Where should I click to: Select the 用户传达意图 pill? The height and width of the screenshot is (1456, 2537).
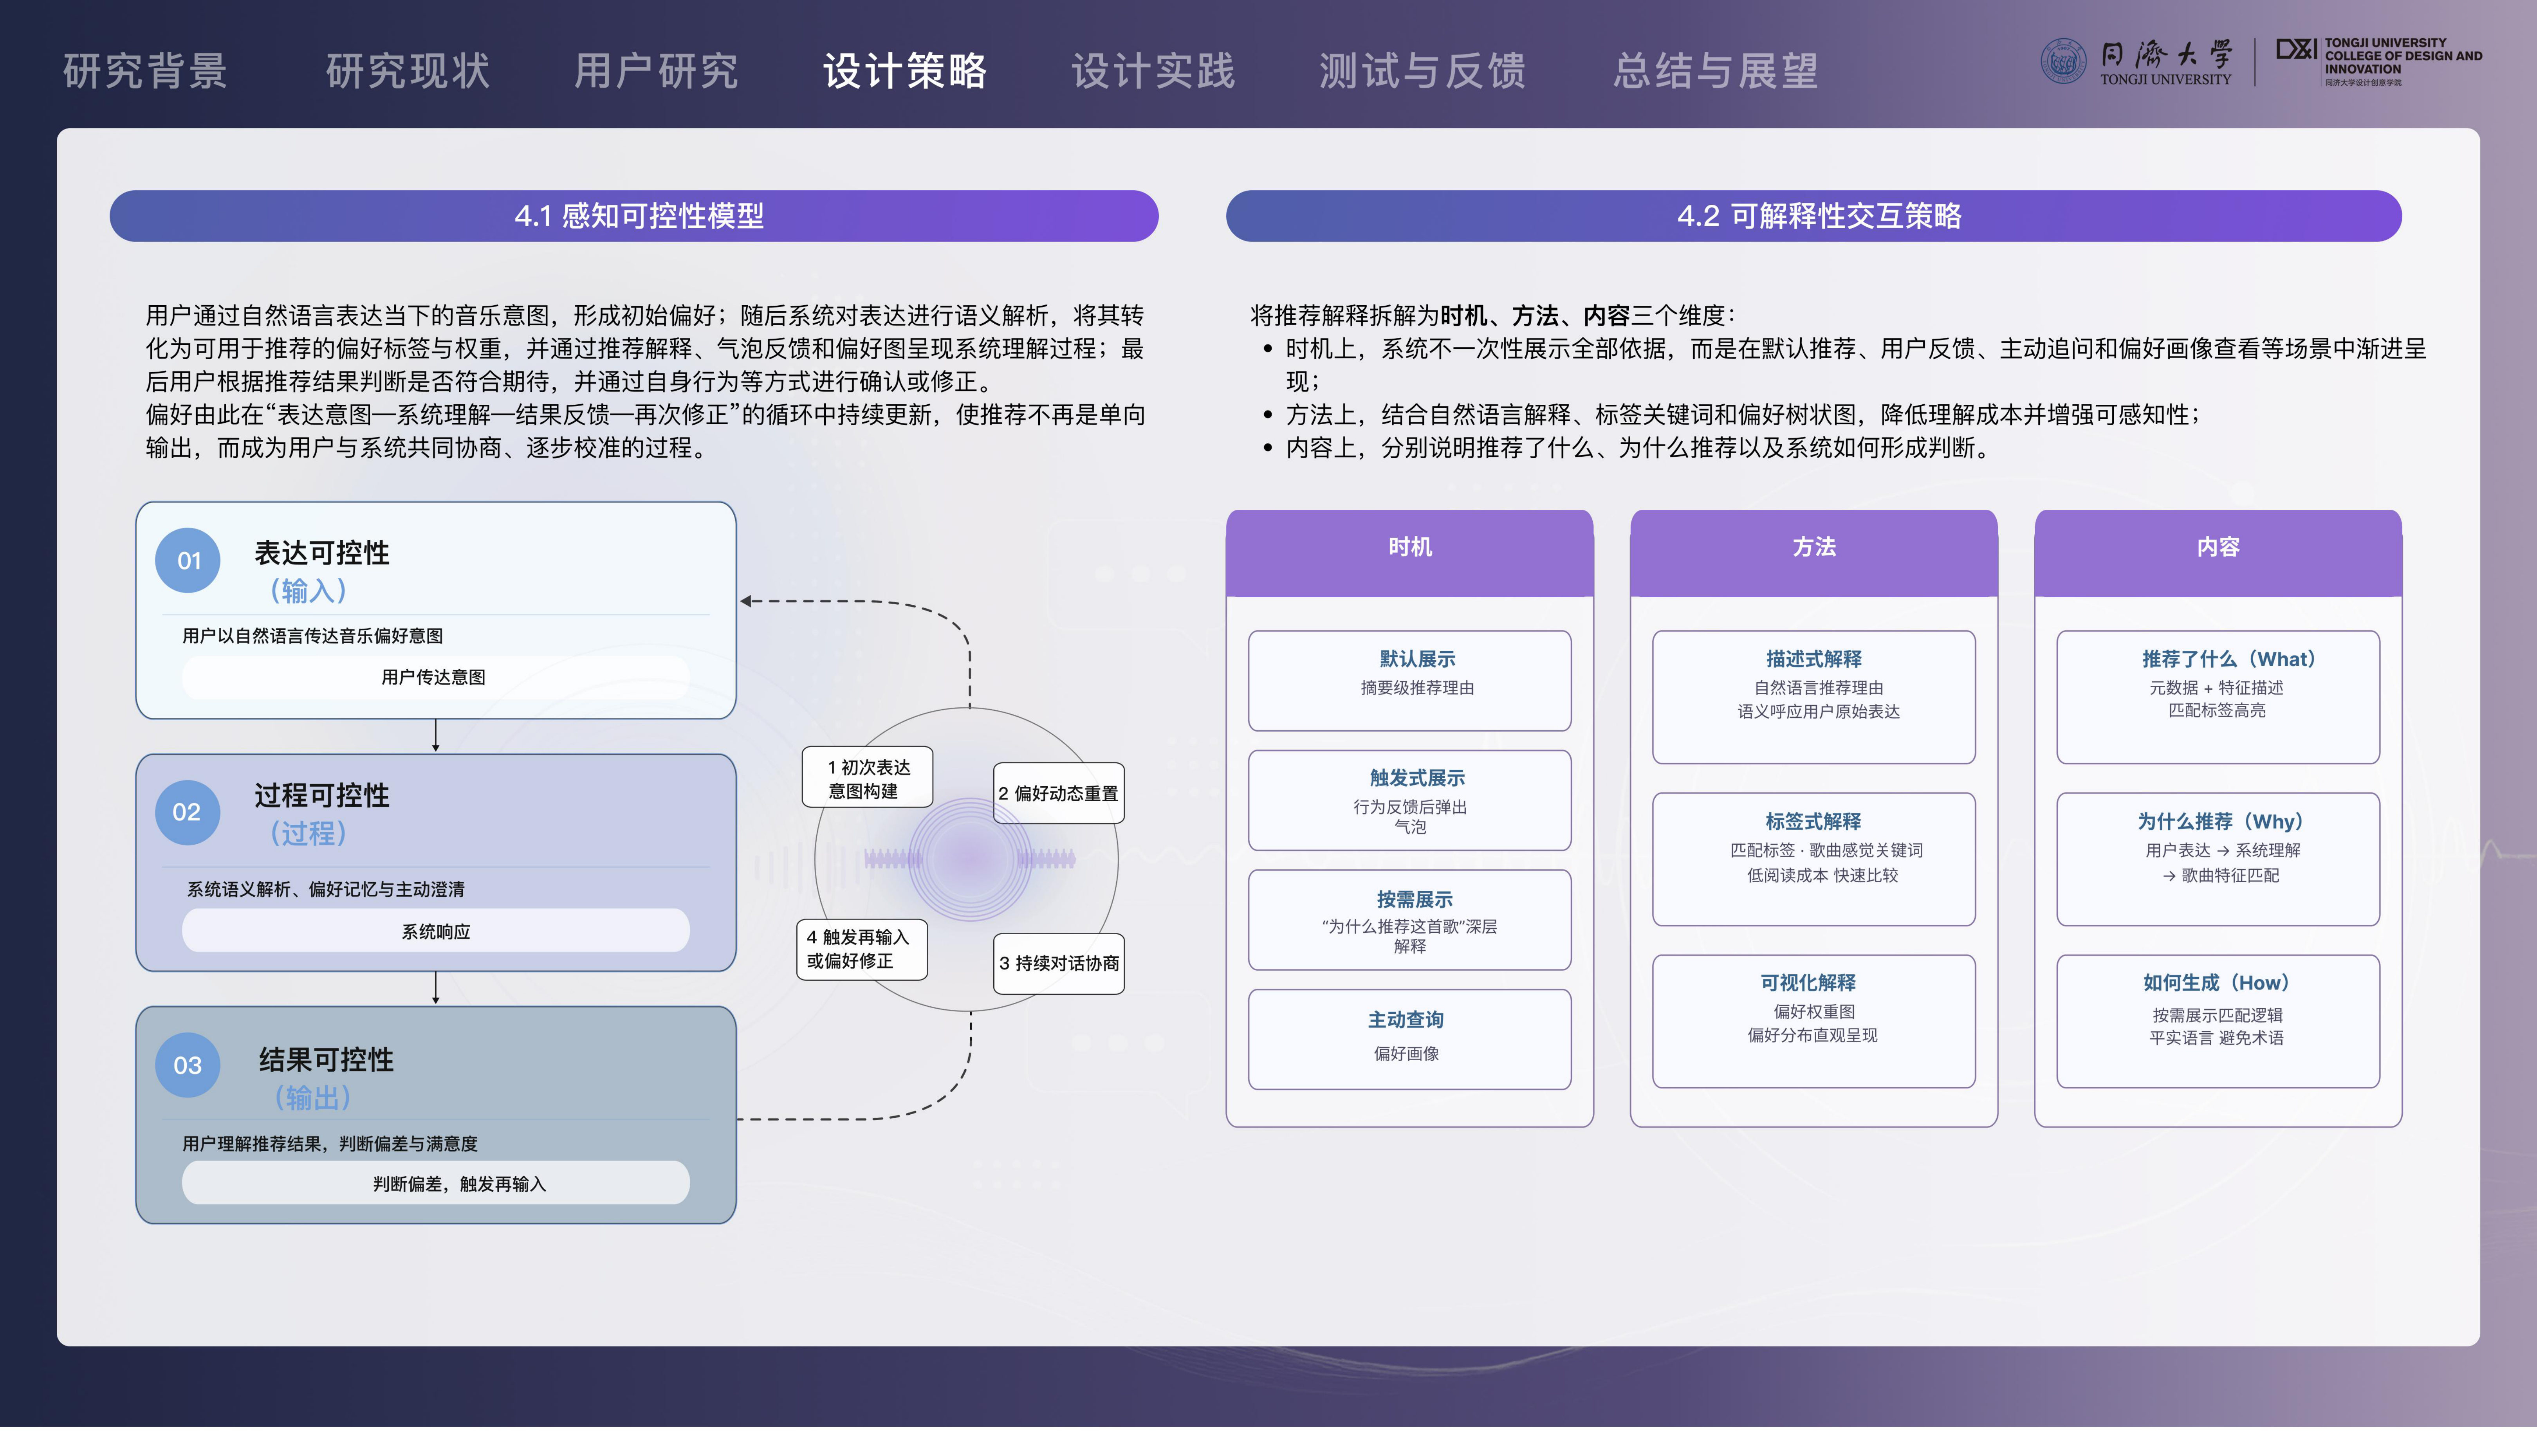(x=435, y=677)
